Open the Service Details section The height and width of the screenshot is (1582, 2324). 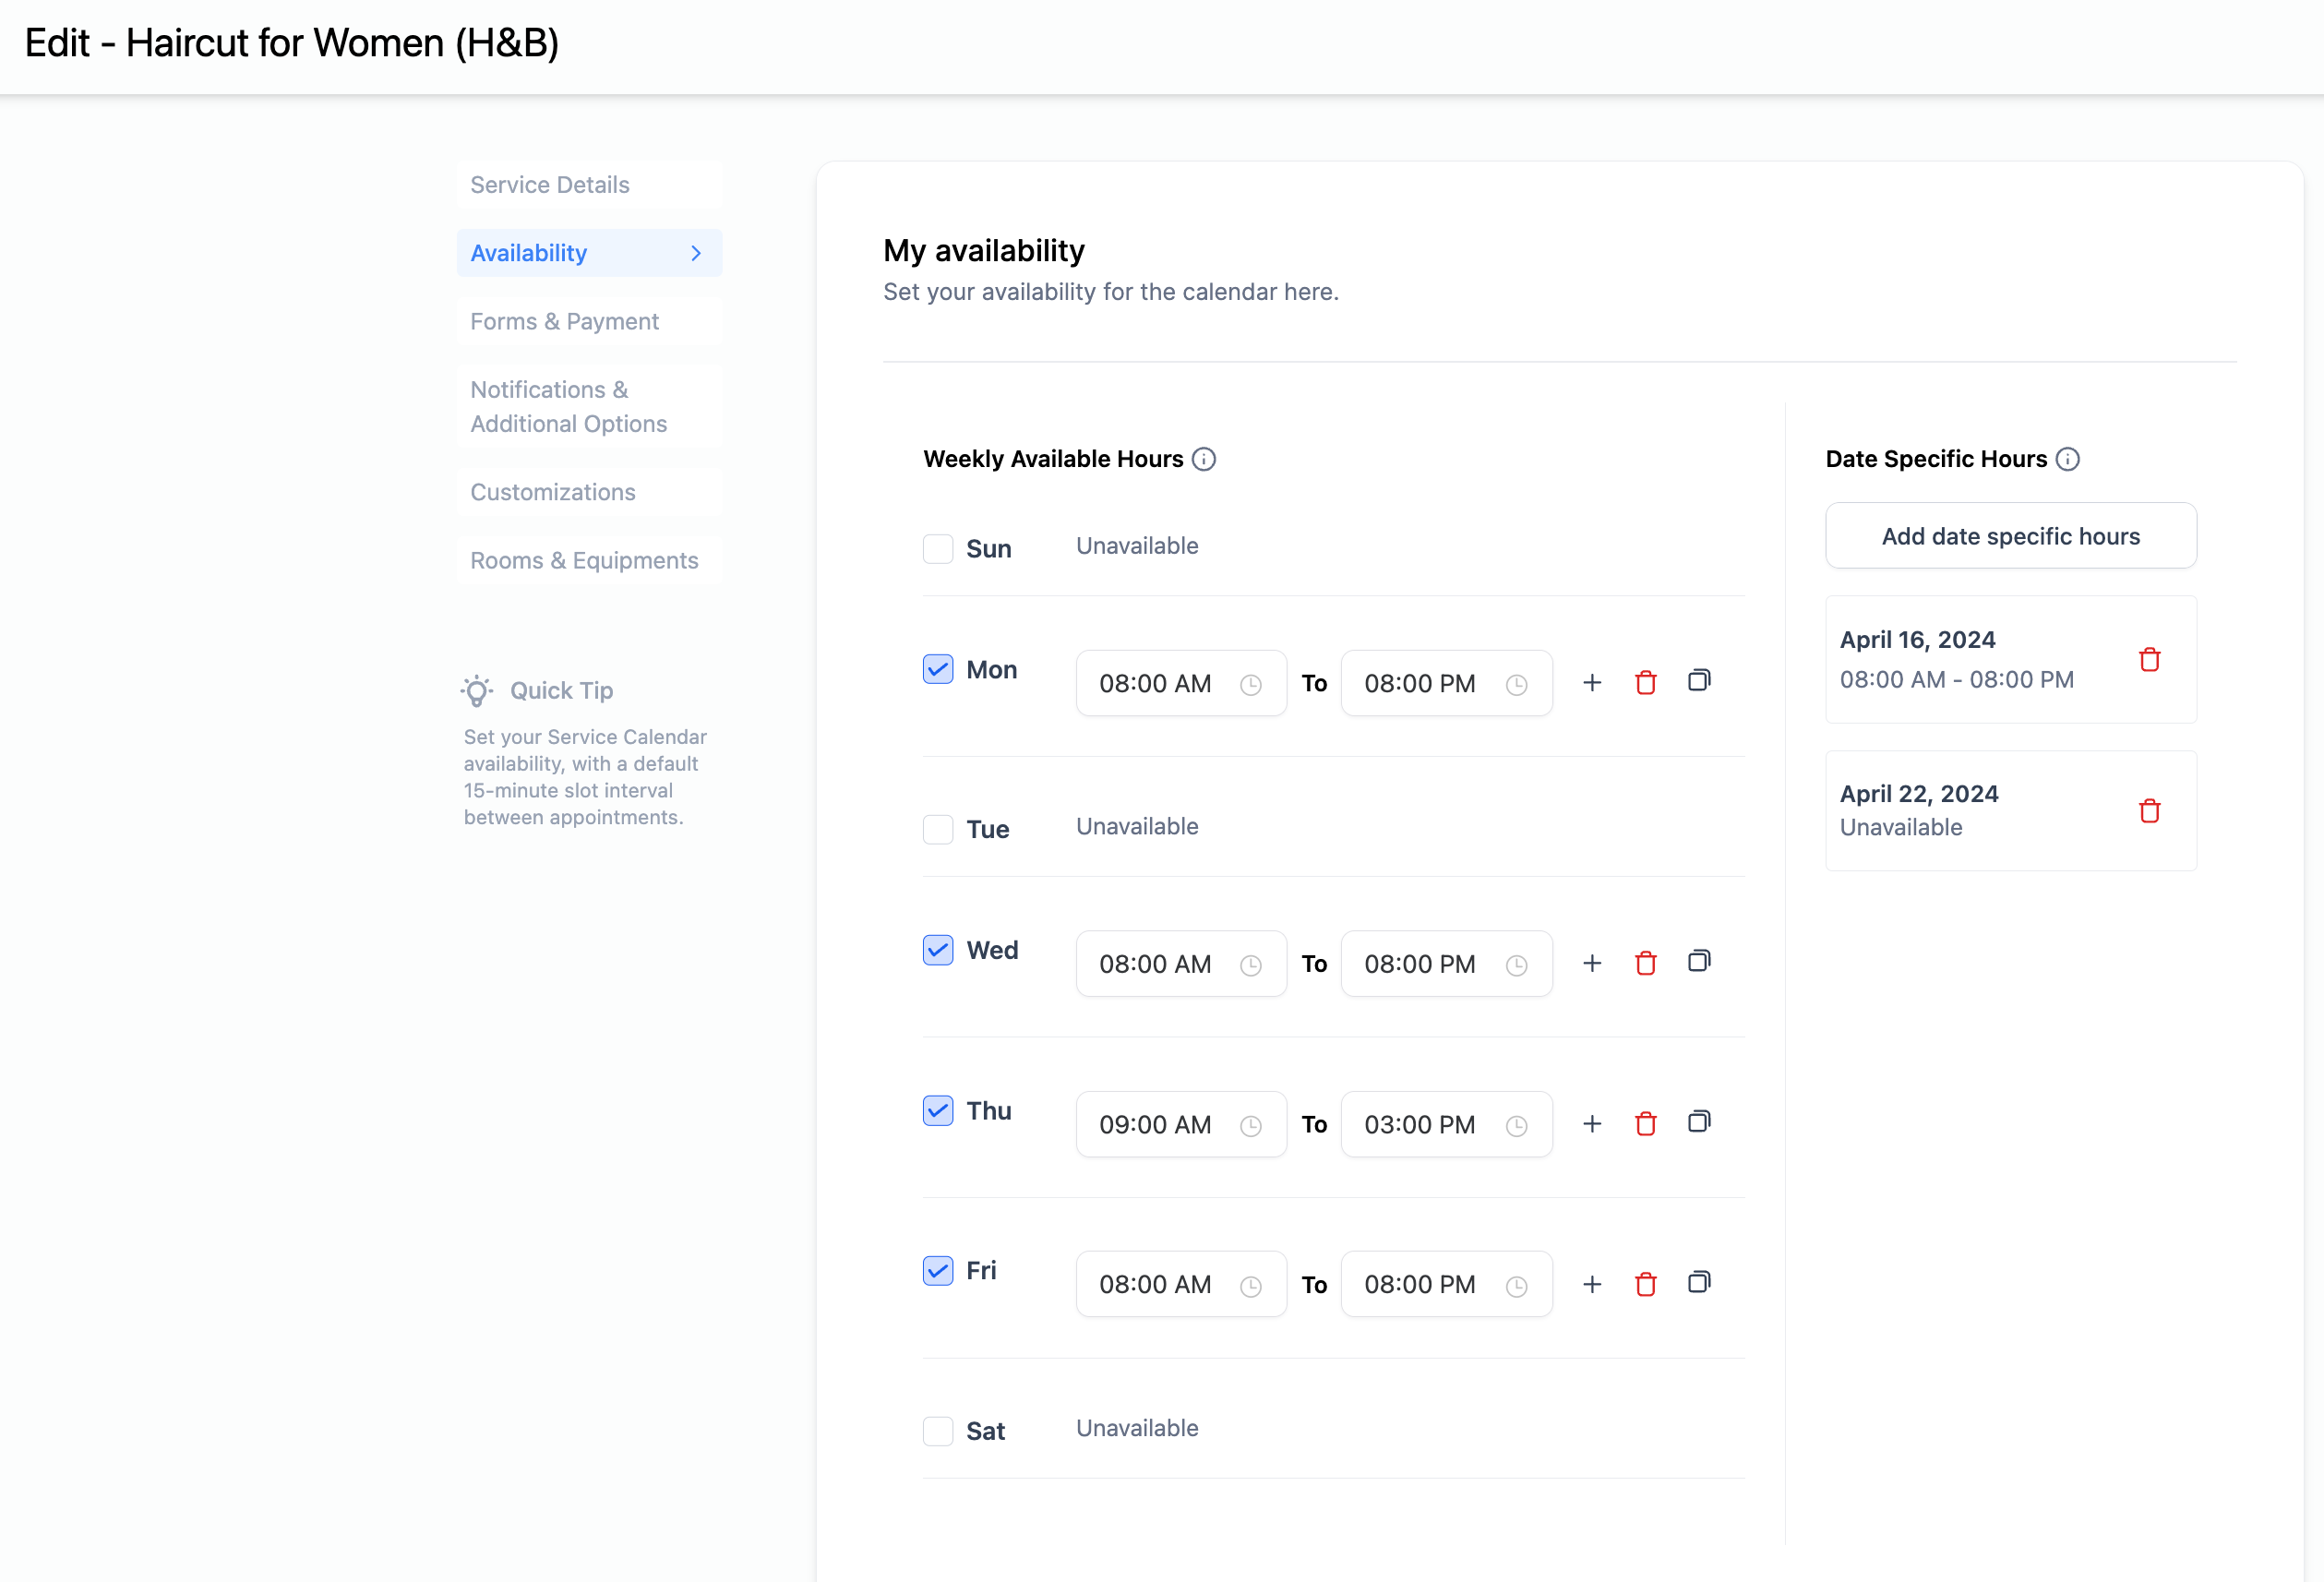pos(550,185)
